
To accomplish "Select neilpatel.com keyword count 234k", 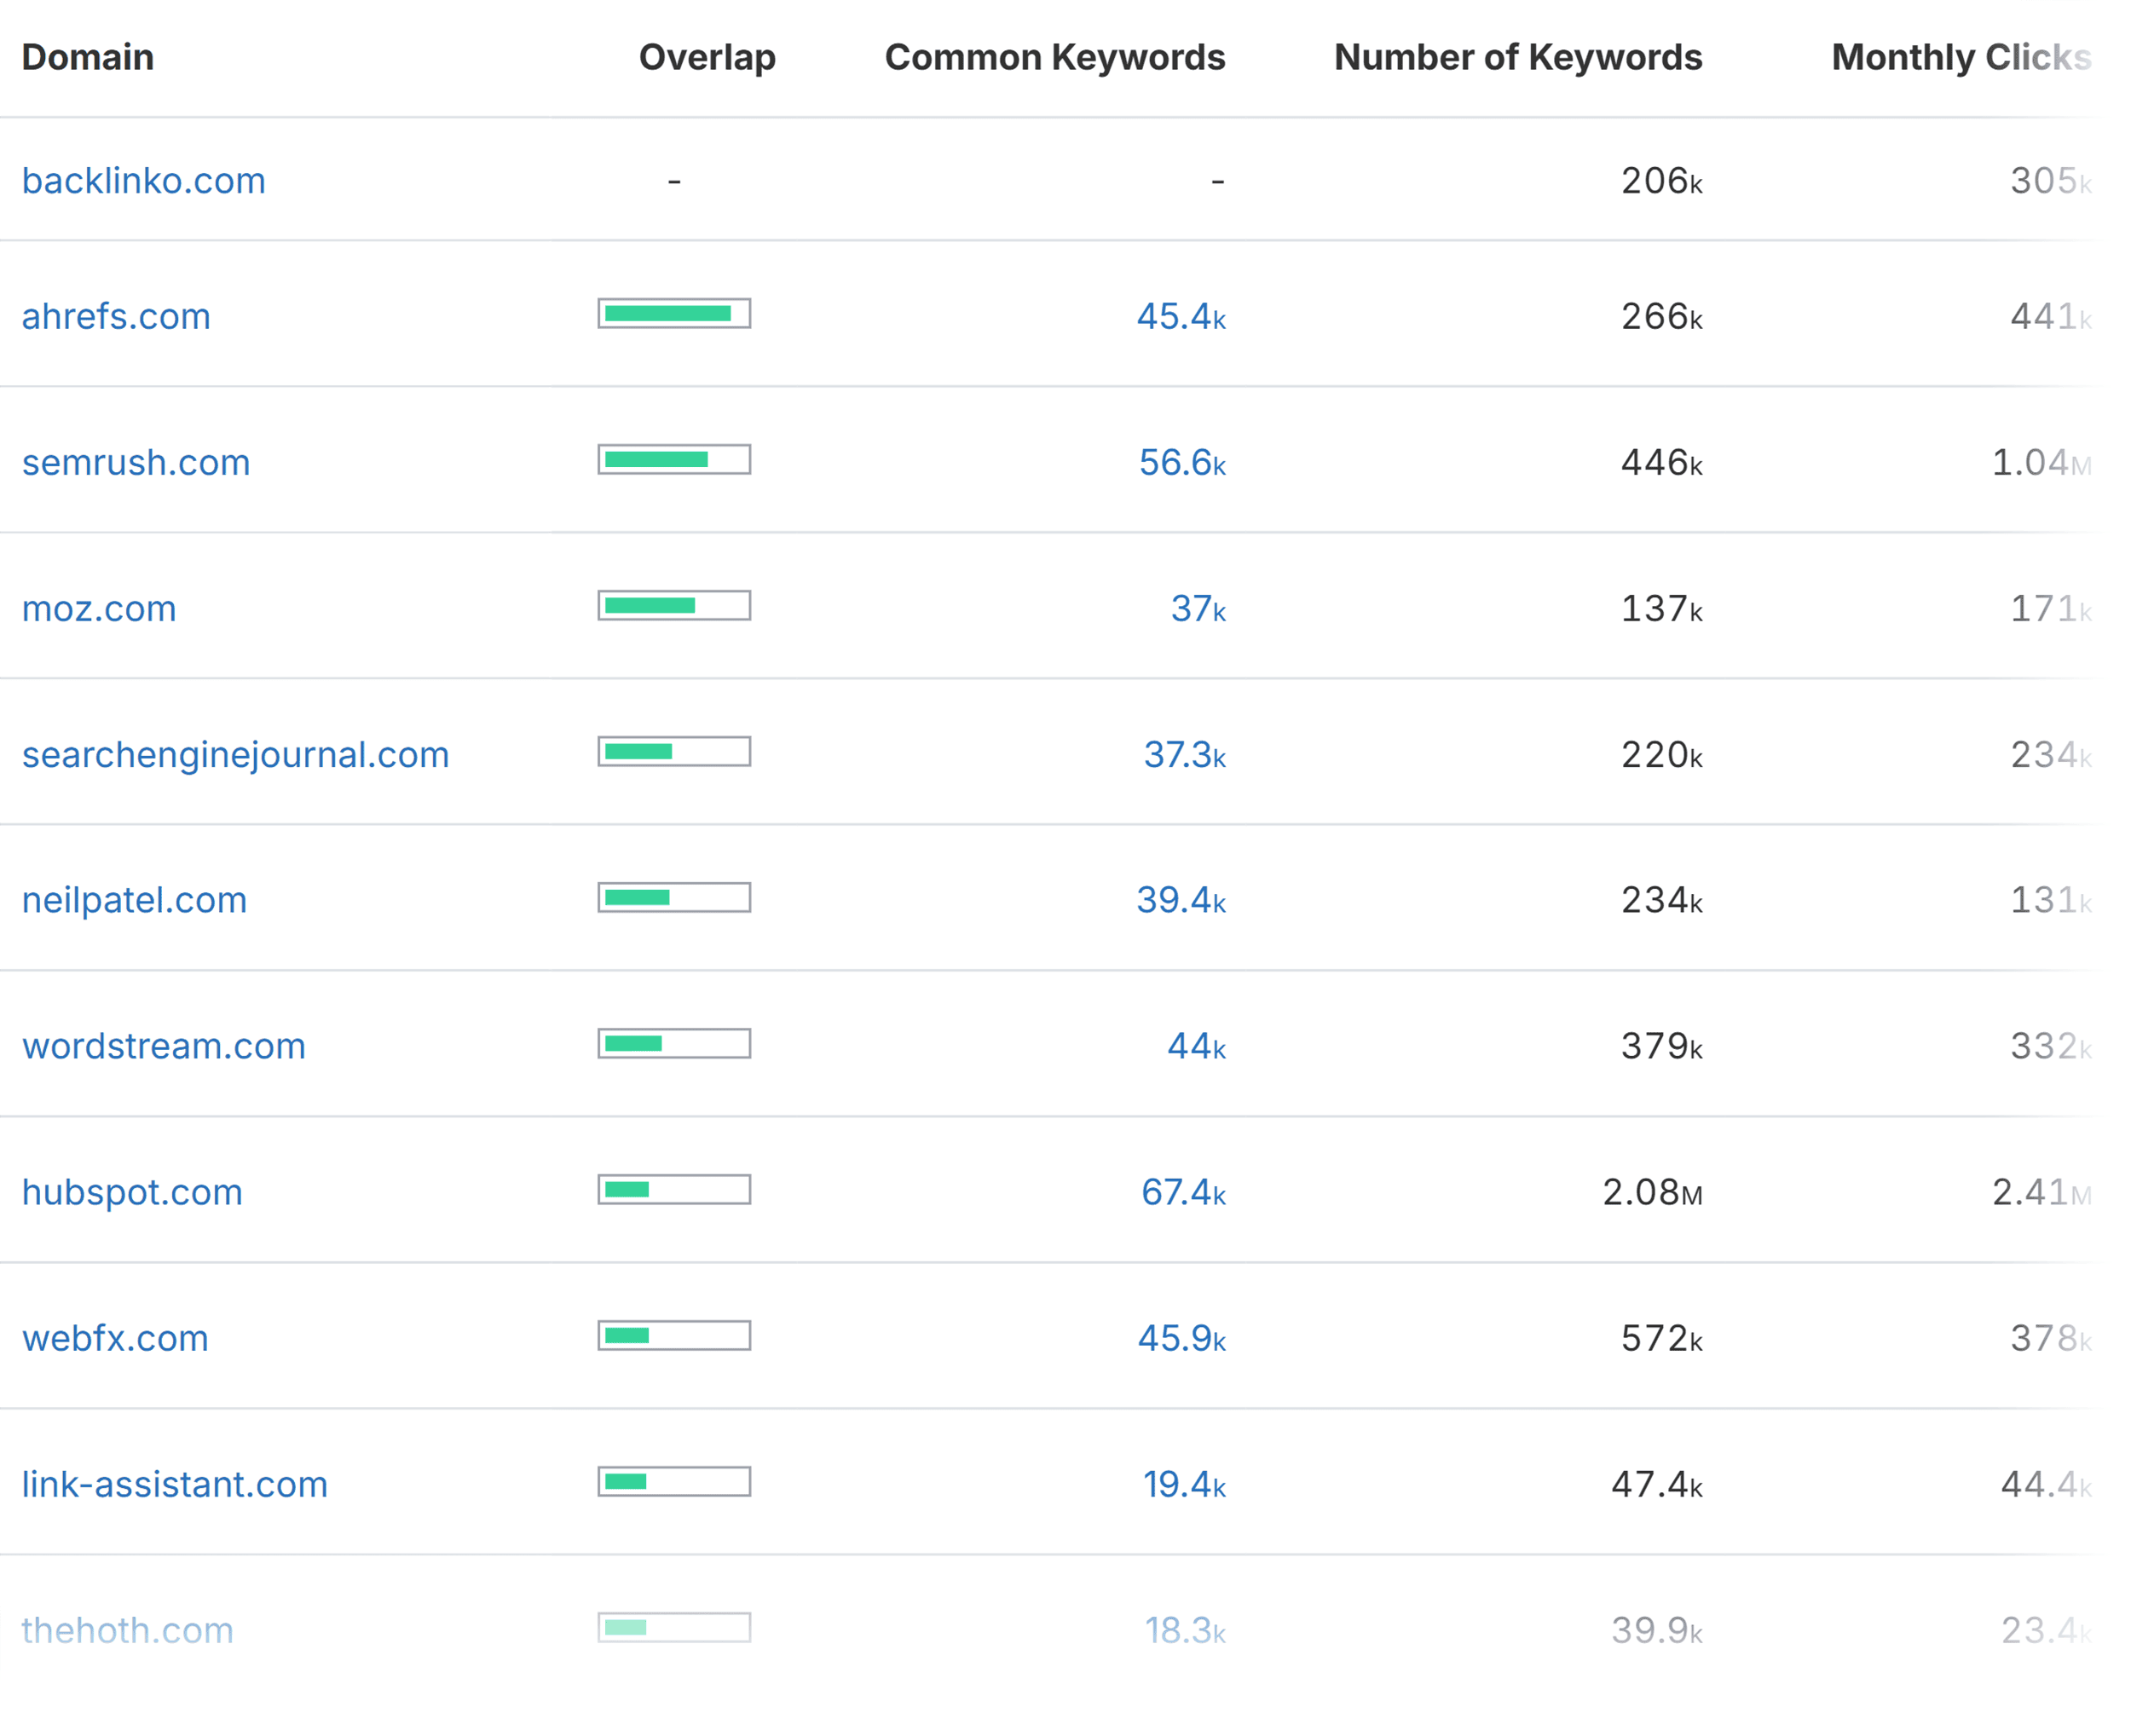I will point(1662,900).
